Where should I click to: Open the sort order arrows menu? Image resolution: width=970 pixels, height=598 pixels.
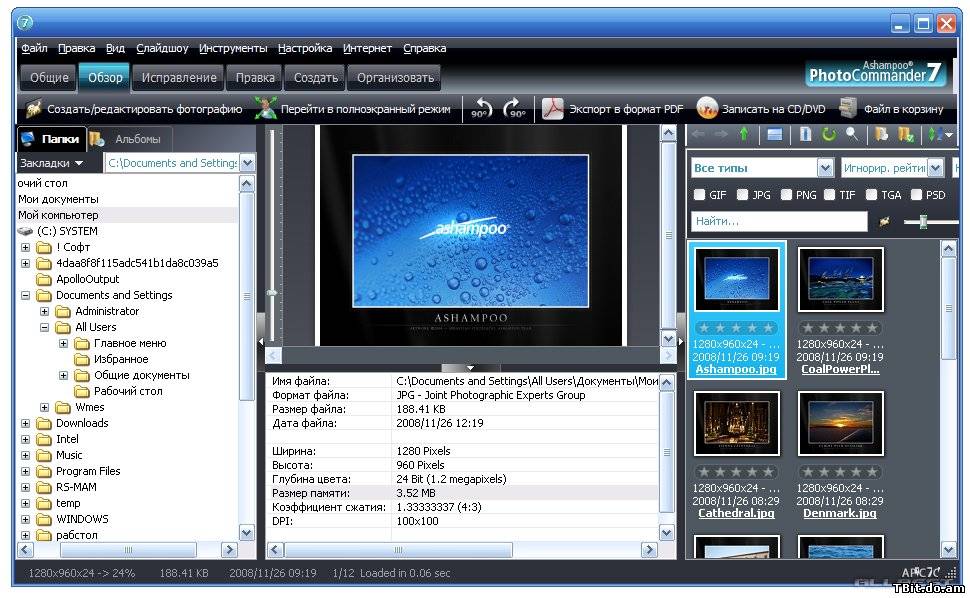click(x=939, y=135)
